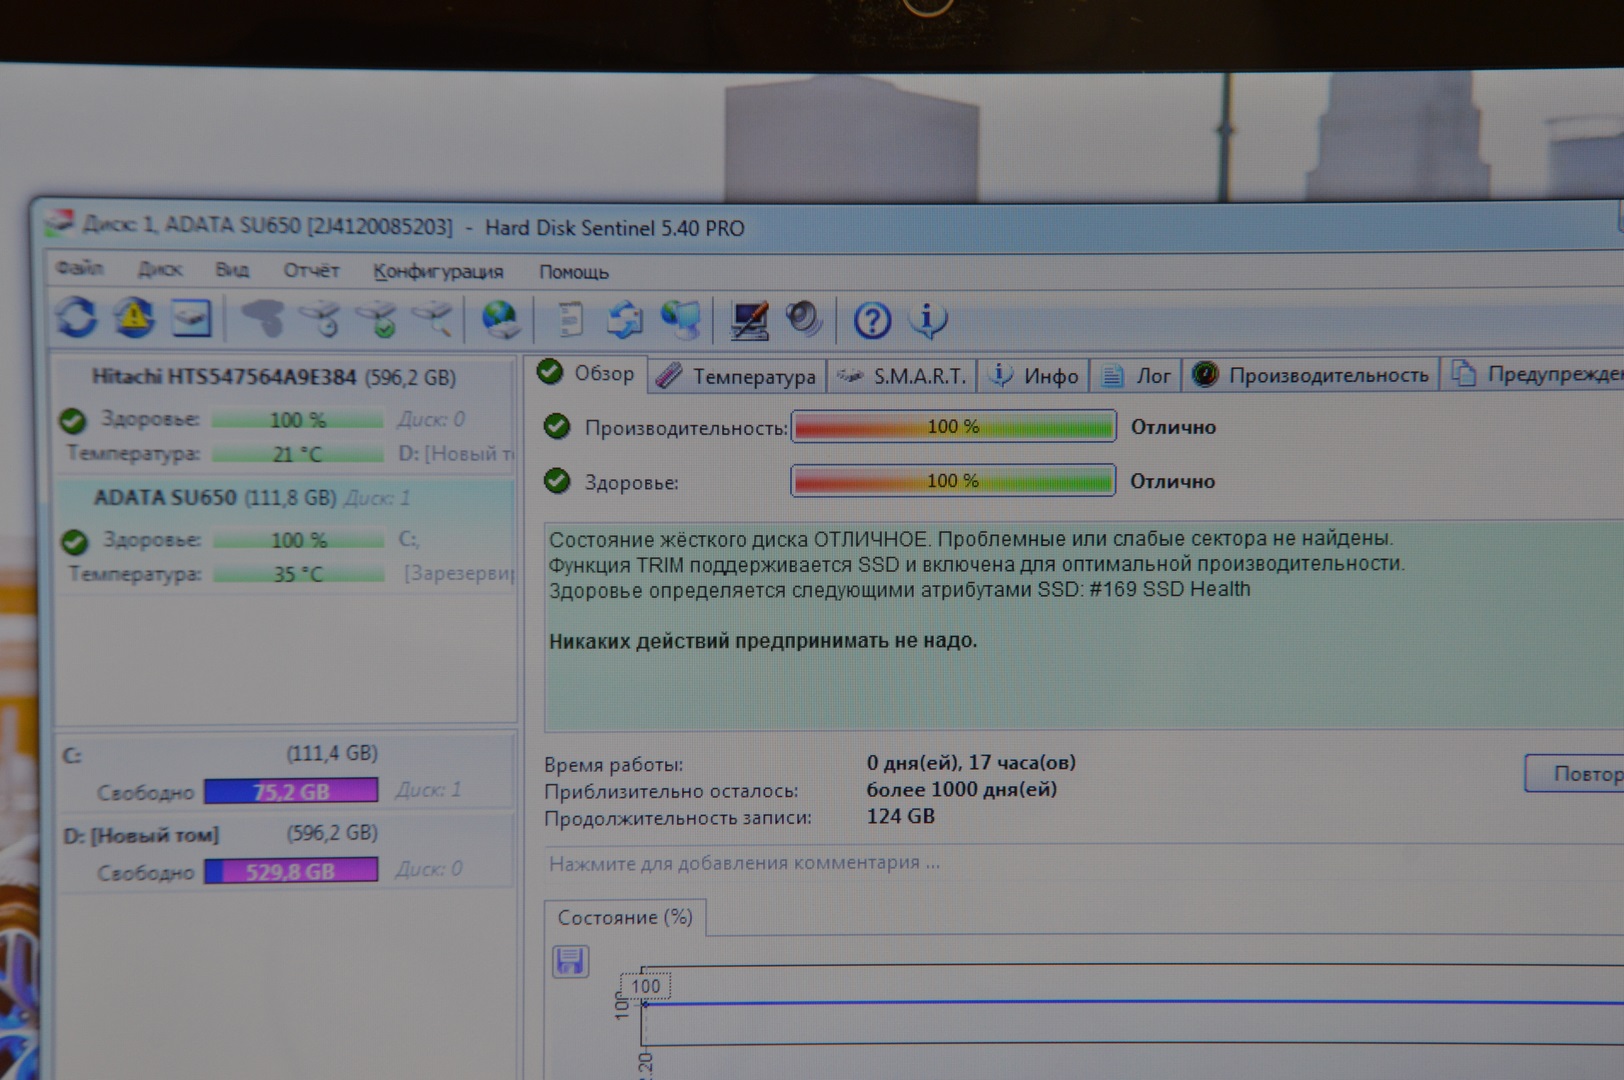The image size is (1624, 1080).
Task: Click the 'Диск: 1' label in C: partition row
Action: tap(428, 790)
